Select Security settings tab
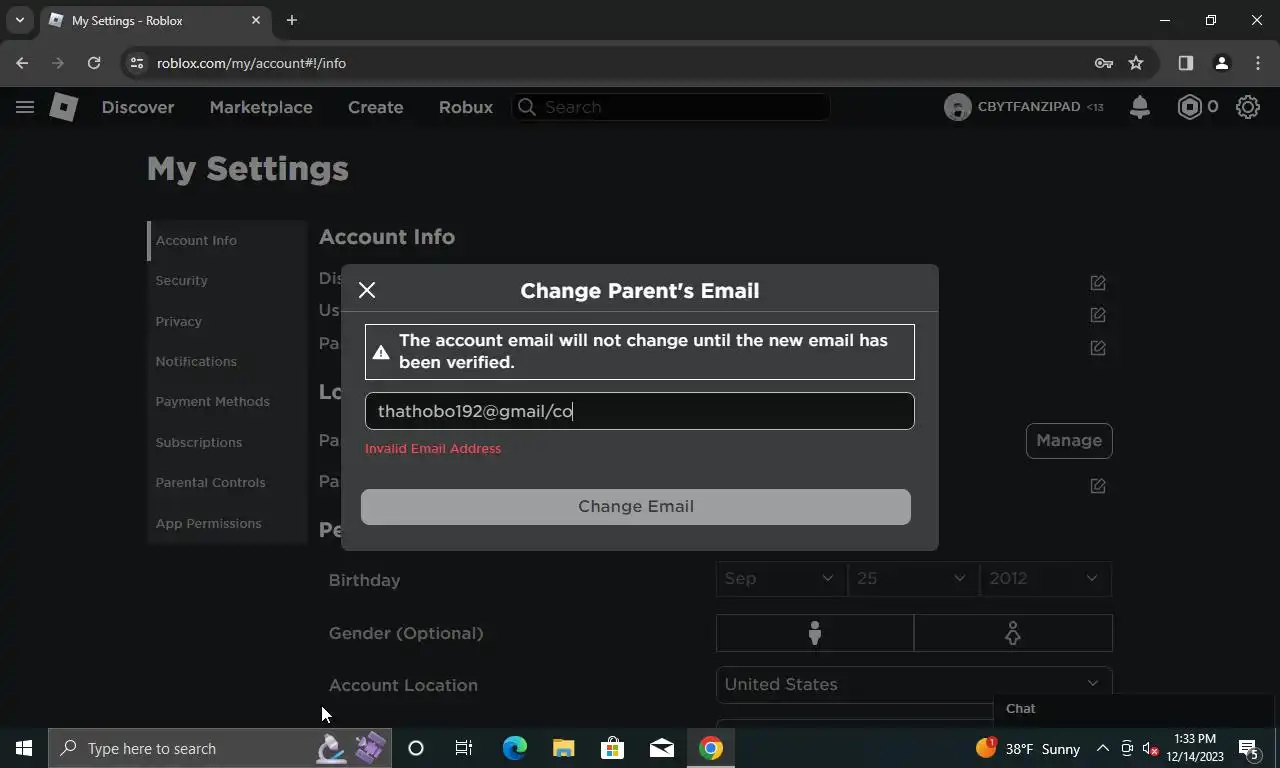This screenshot has width=1280, height=768. coord(227,280)
